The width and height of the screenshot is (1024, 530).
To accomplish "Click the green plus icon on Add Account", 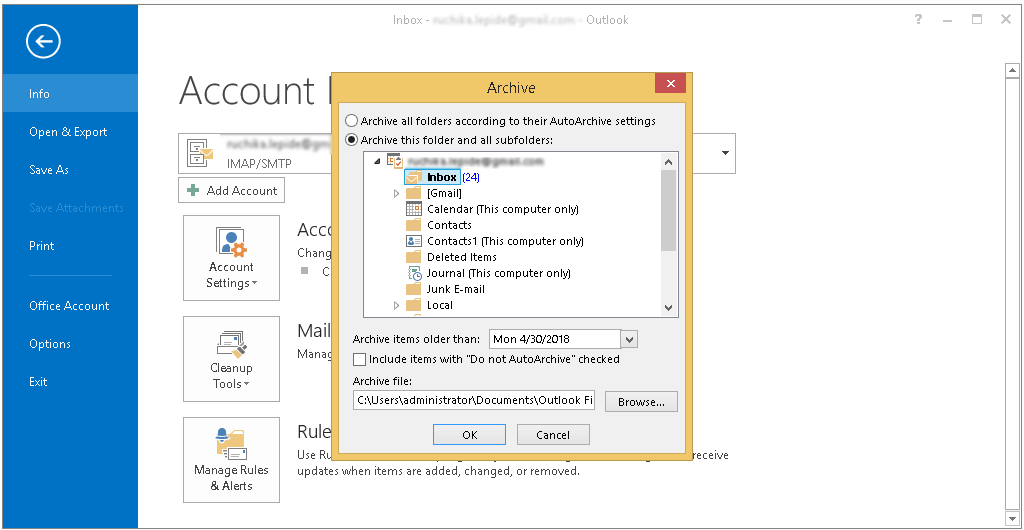I will point(193,191).
